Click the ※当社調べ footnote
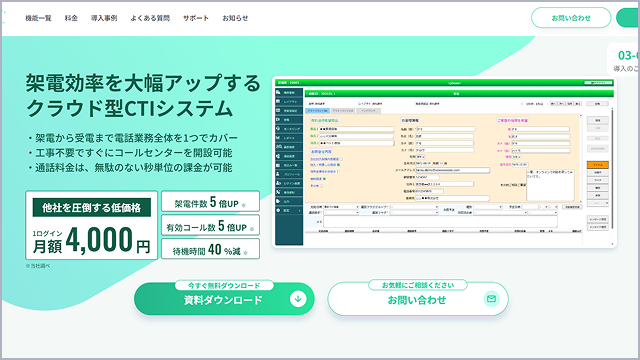The height and width of the screenshot is (360, 640). 38,266
